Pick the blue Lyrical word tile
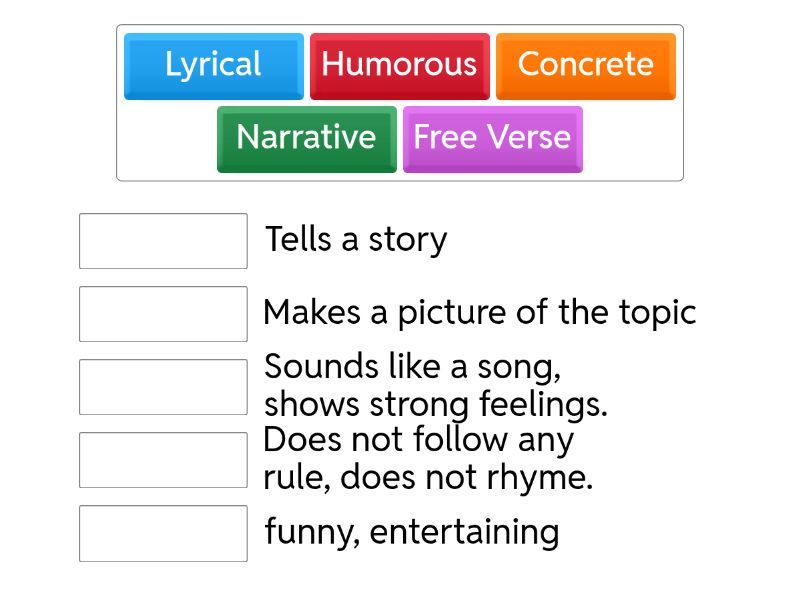The height and width of the screenshot is (600, 800). (213, 65)
